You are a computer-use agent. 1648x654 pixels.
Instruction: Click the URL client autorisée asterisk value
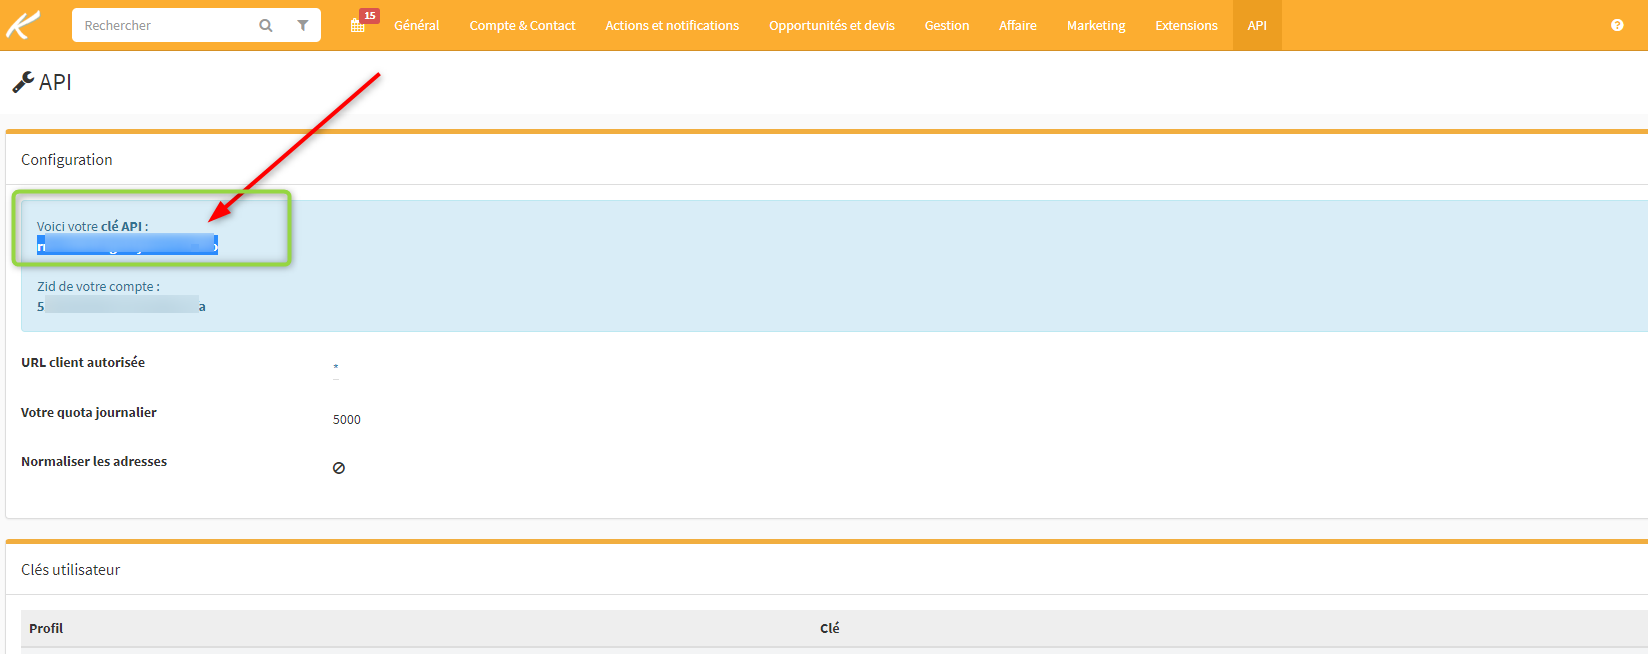point(336,368)
